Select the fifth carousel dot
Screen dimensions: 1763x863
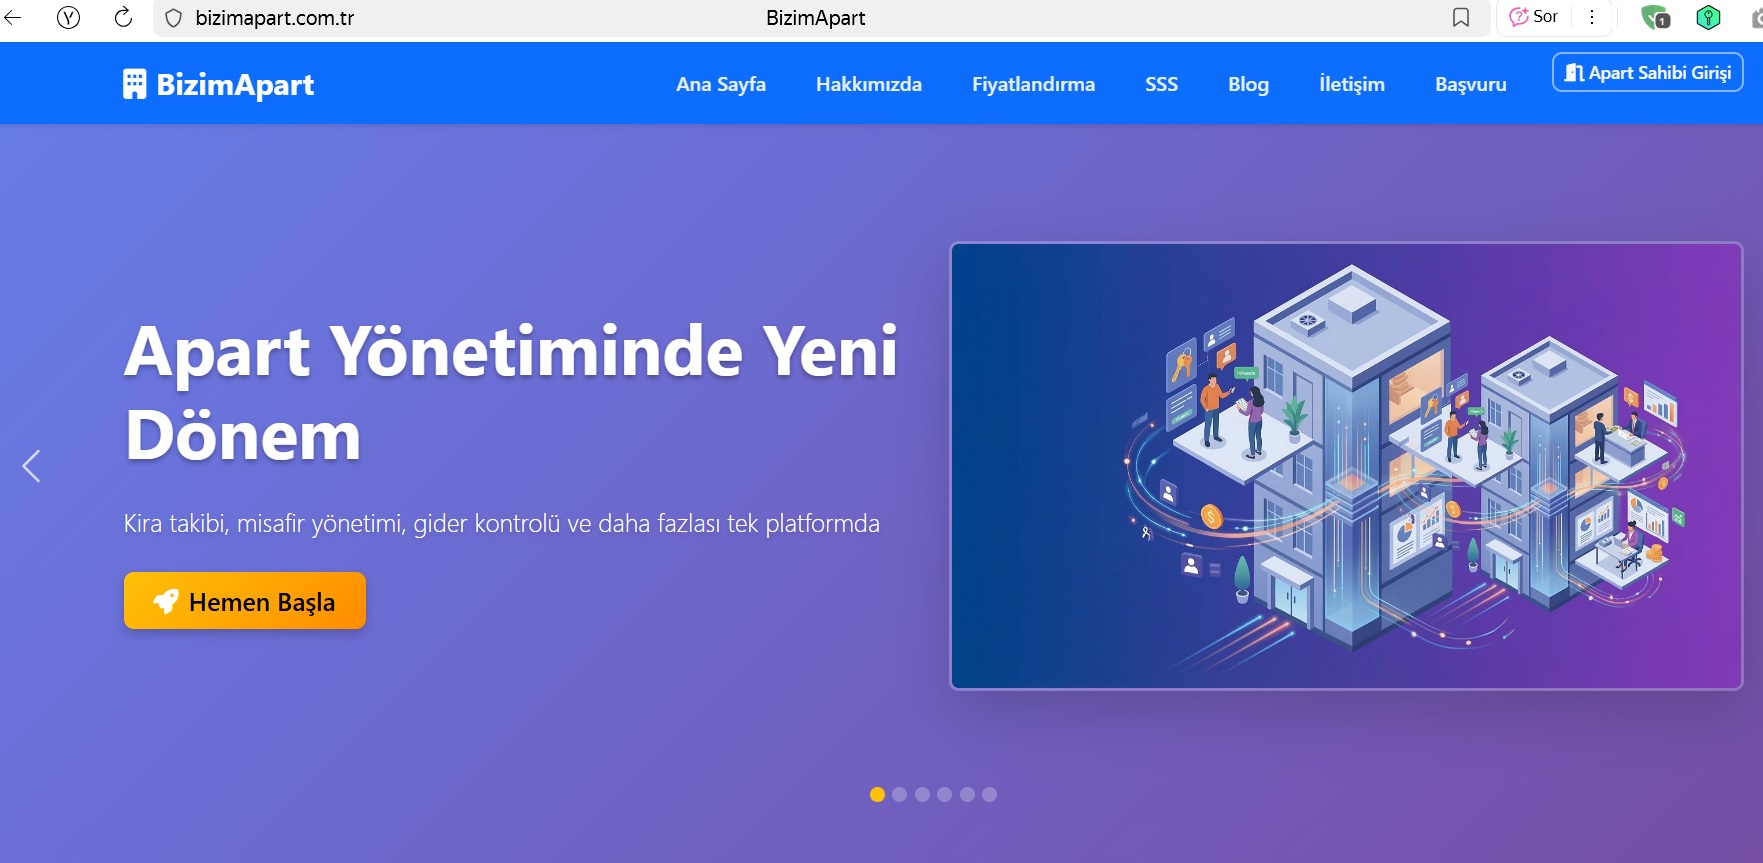967,794
